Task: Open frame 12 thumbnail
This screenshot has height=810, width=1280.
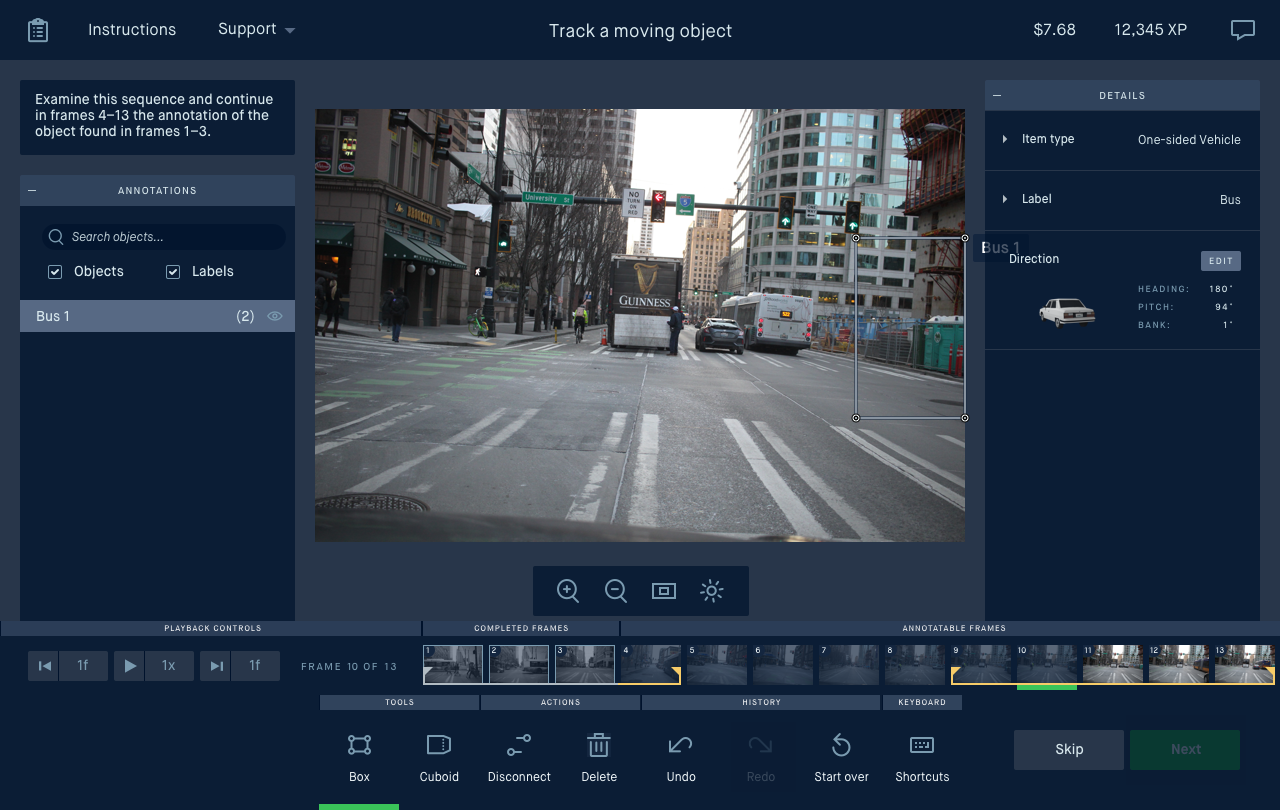Action: (1179, 664)
